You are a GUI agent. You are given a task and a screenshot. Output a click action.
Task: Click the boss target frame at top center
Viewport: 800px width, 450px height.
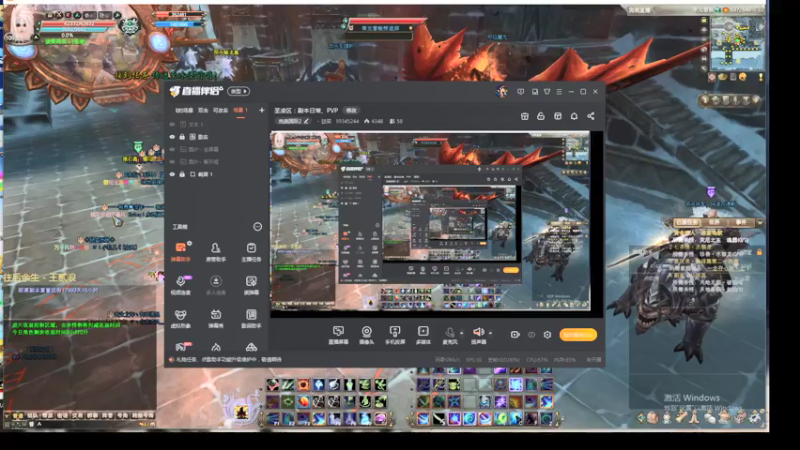pyautogui.click(x=385, y=28)
